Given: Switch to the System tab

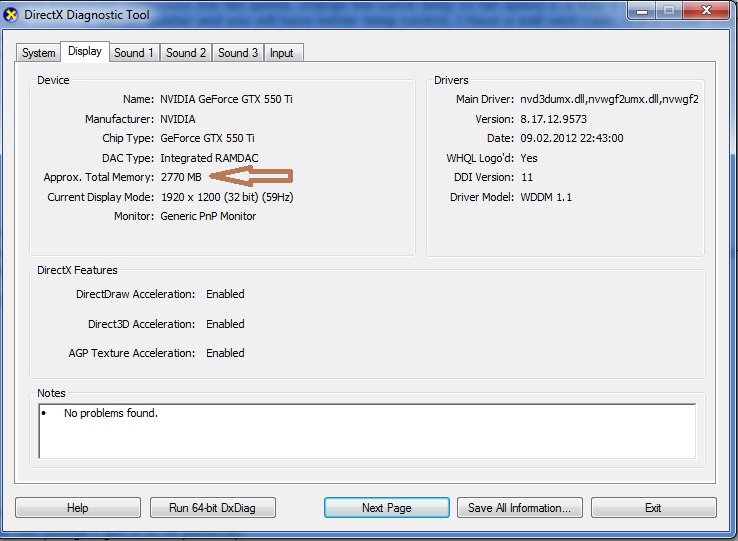Looking at the screenshot, I should (39, 53).
